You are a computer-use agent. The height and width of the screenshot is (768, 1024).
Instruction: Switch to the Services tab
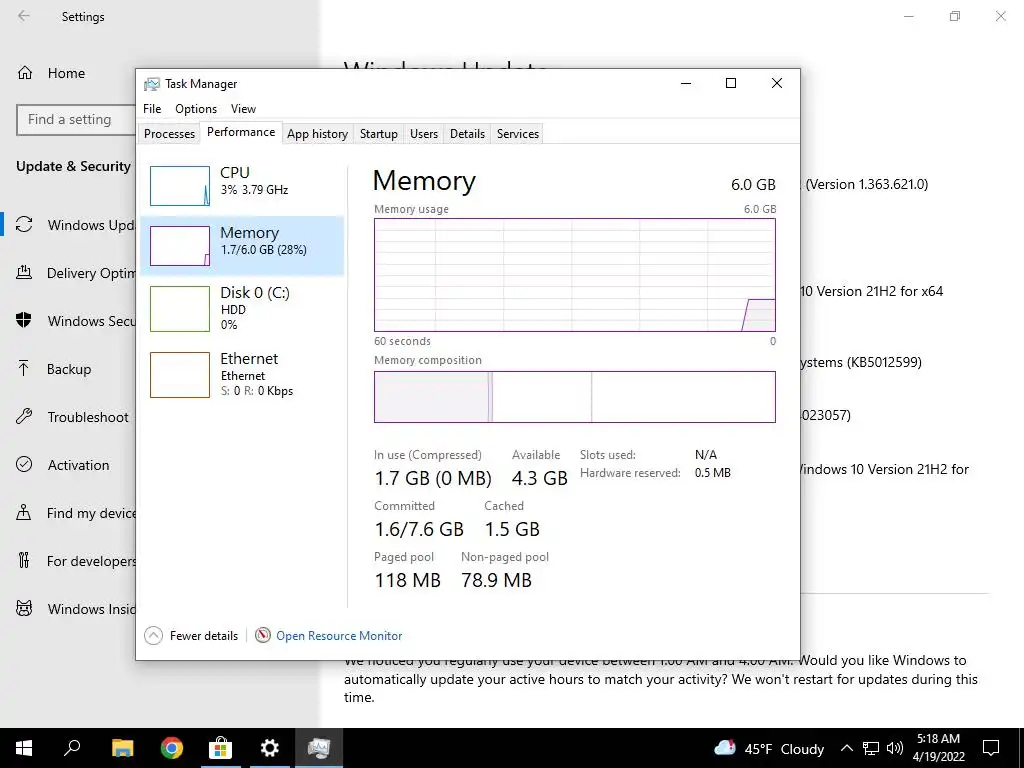tap(518, 134)
